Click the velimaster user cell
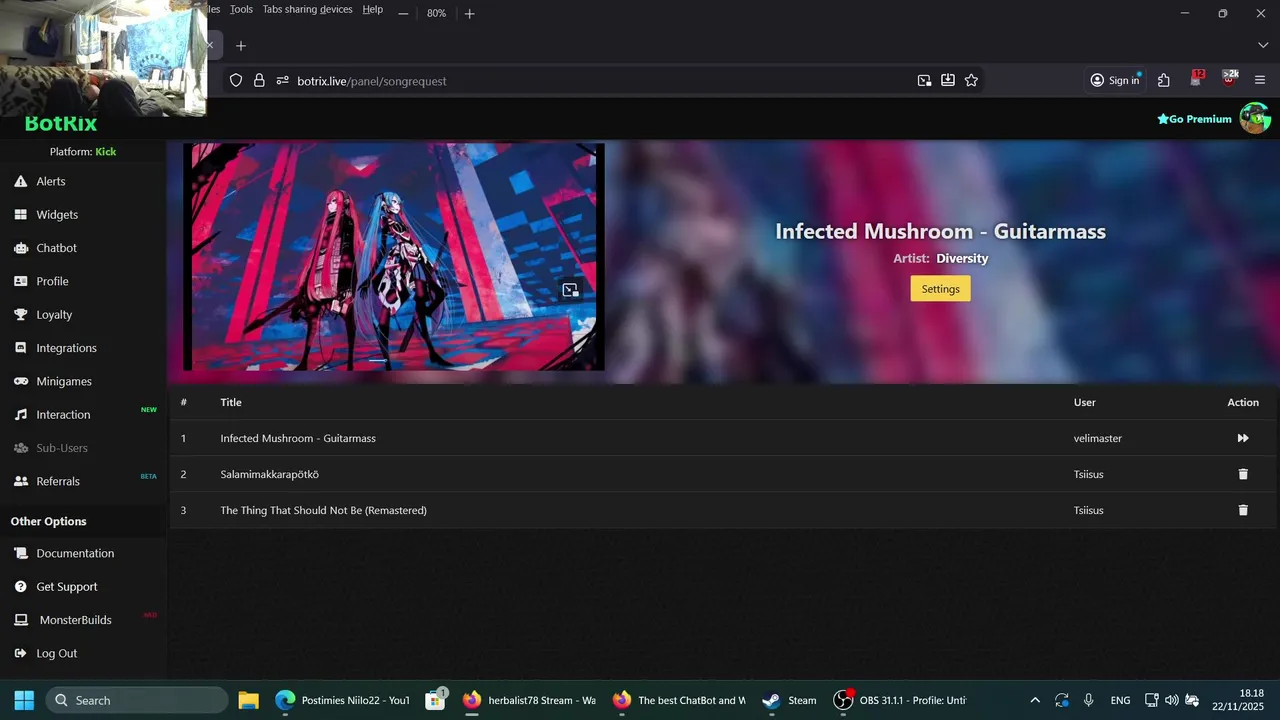1280x720 pixels. click(1097, 438)
